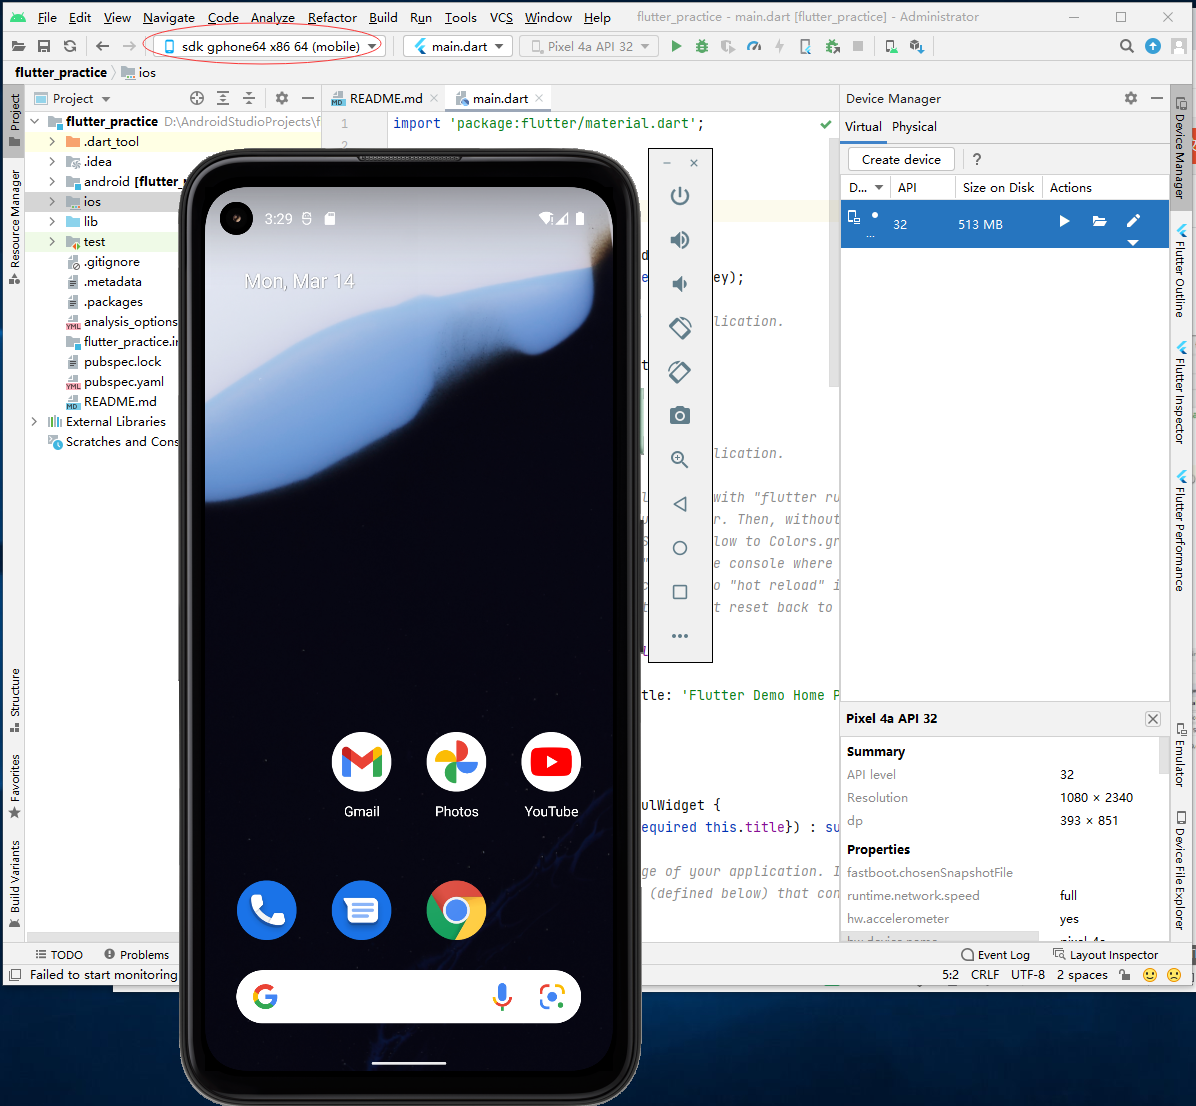Navigate back with the left arrow icon

[103, 47]
